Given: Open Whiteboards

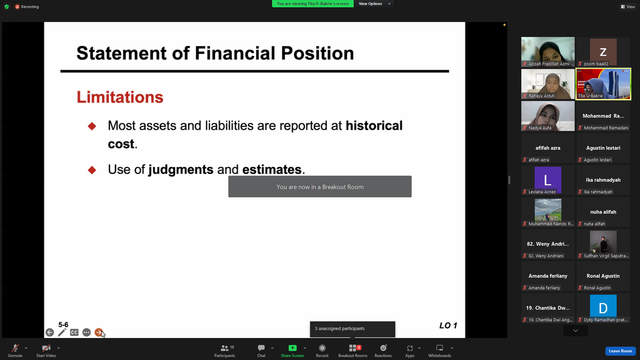Looking at the screenshot, I should point(440,350).
